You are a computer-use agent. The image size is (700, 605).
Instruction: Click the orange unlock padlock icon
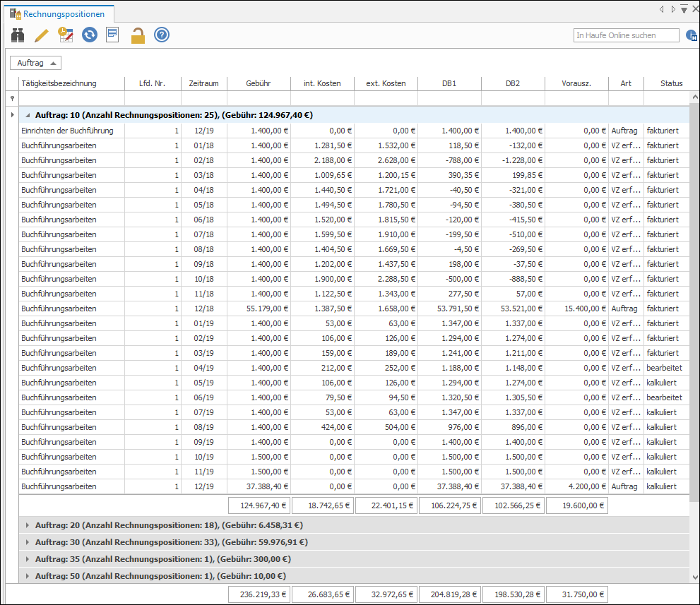[138, 35]
